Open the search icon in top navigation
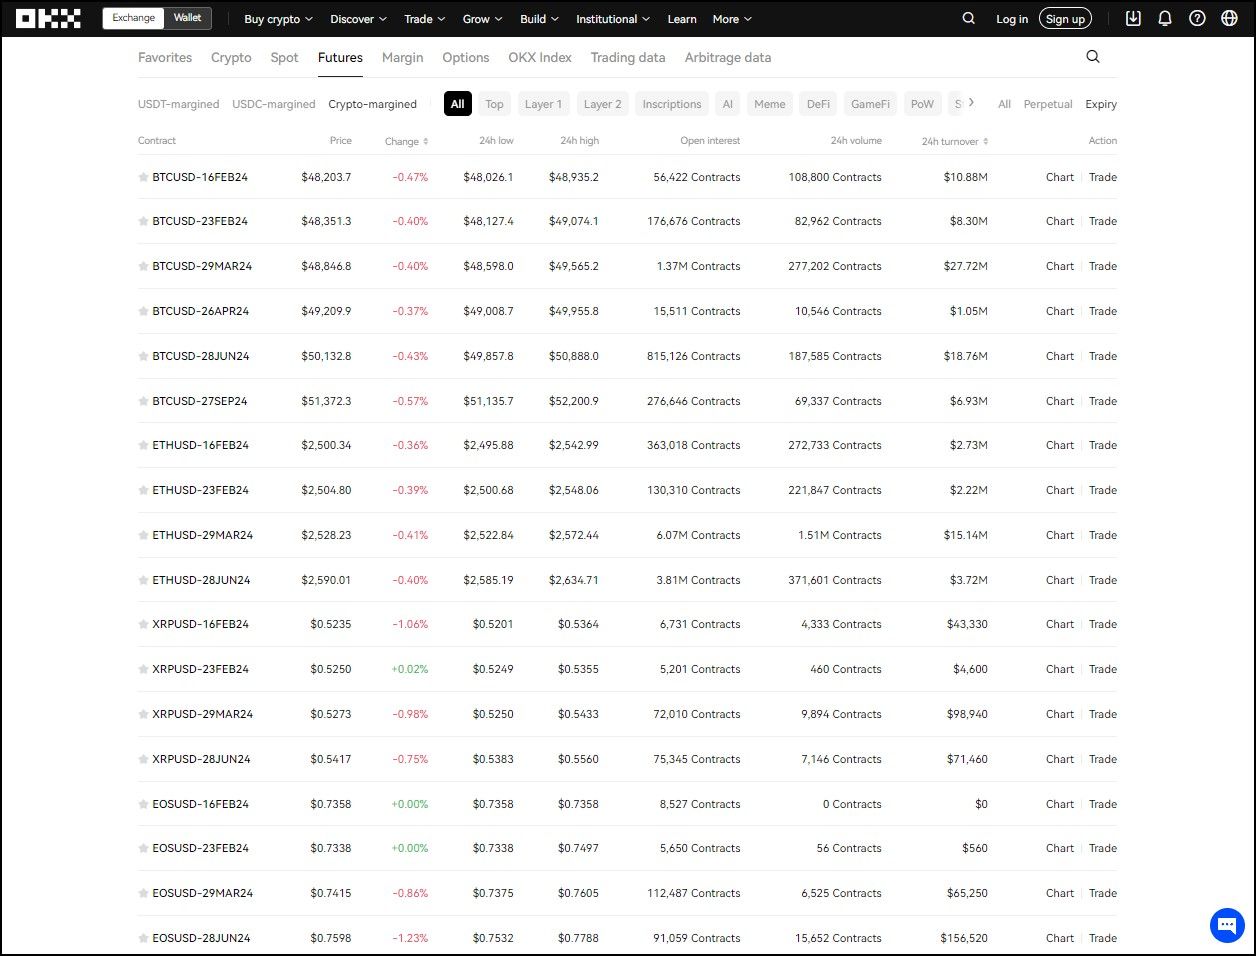 (968, 18)
